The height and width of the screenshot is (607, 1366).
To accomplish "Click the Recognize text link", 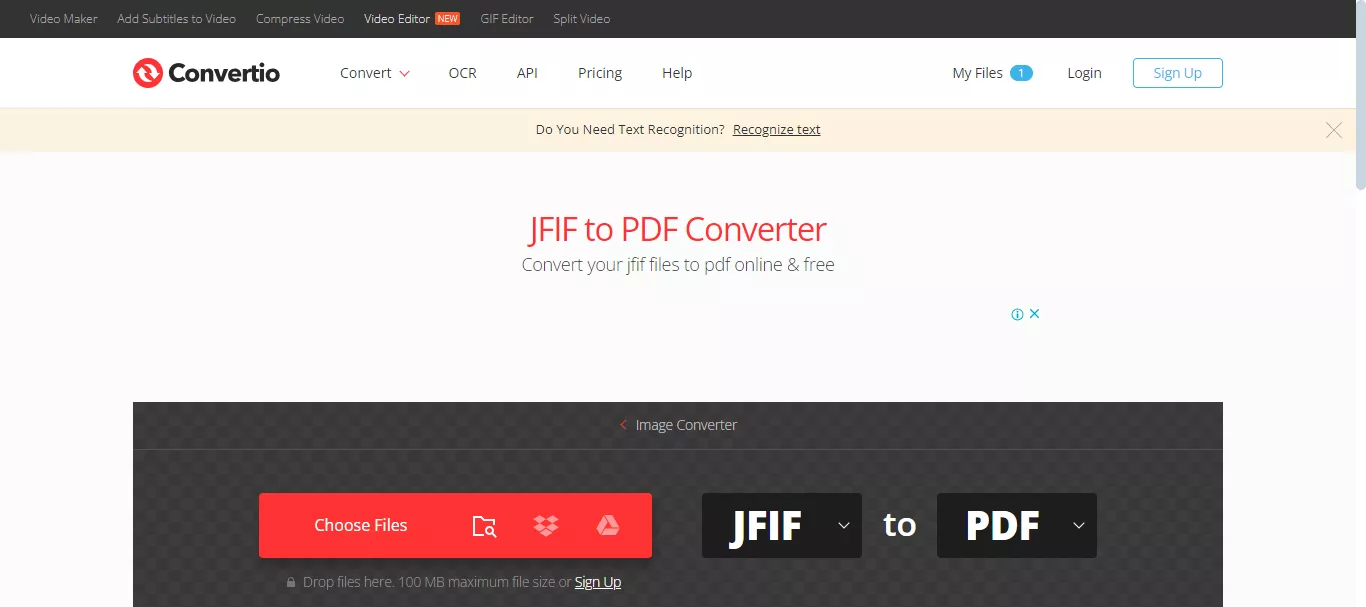I will [776, 129].
